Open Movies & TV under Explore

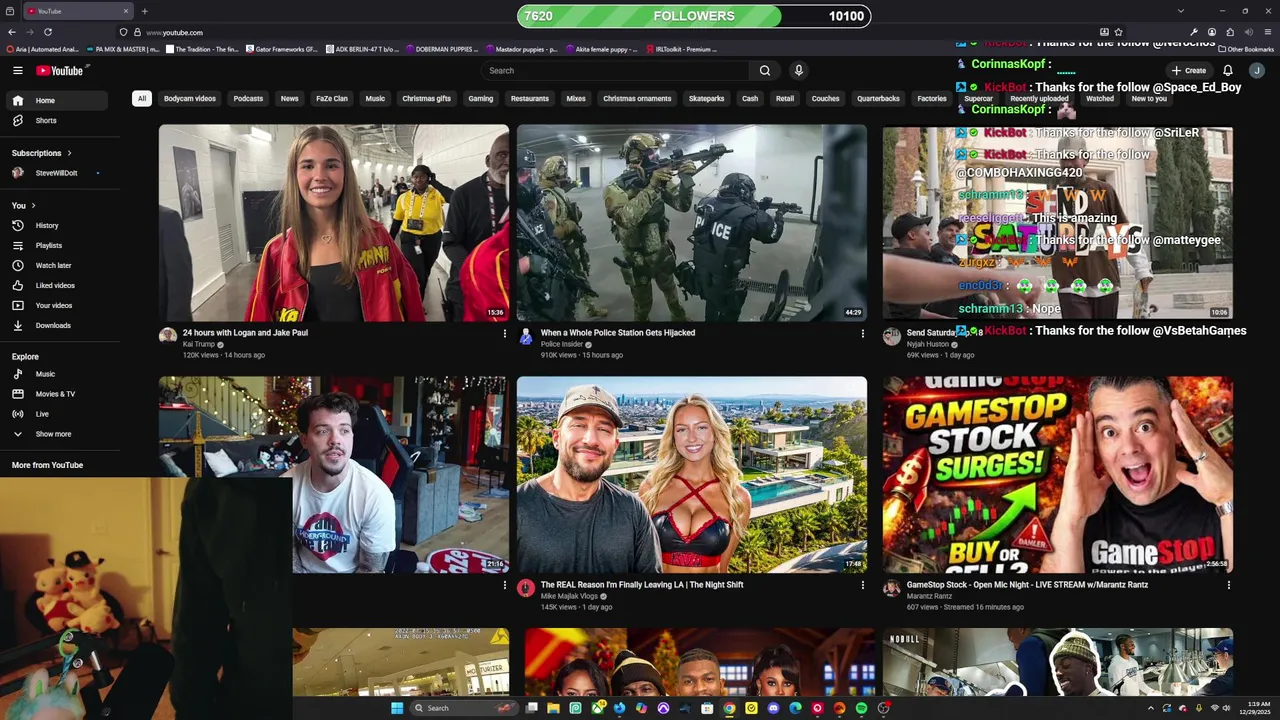[56, 394]
